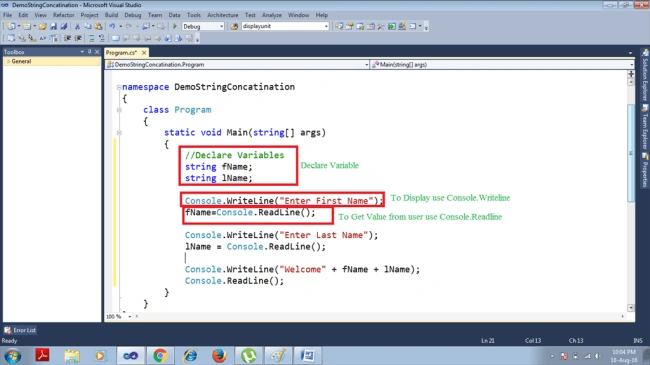Click the Redo arrow icon
Image resolution: width=650 pixels, height=365 pixels.
(x=129, y=26)
